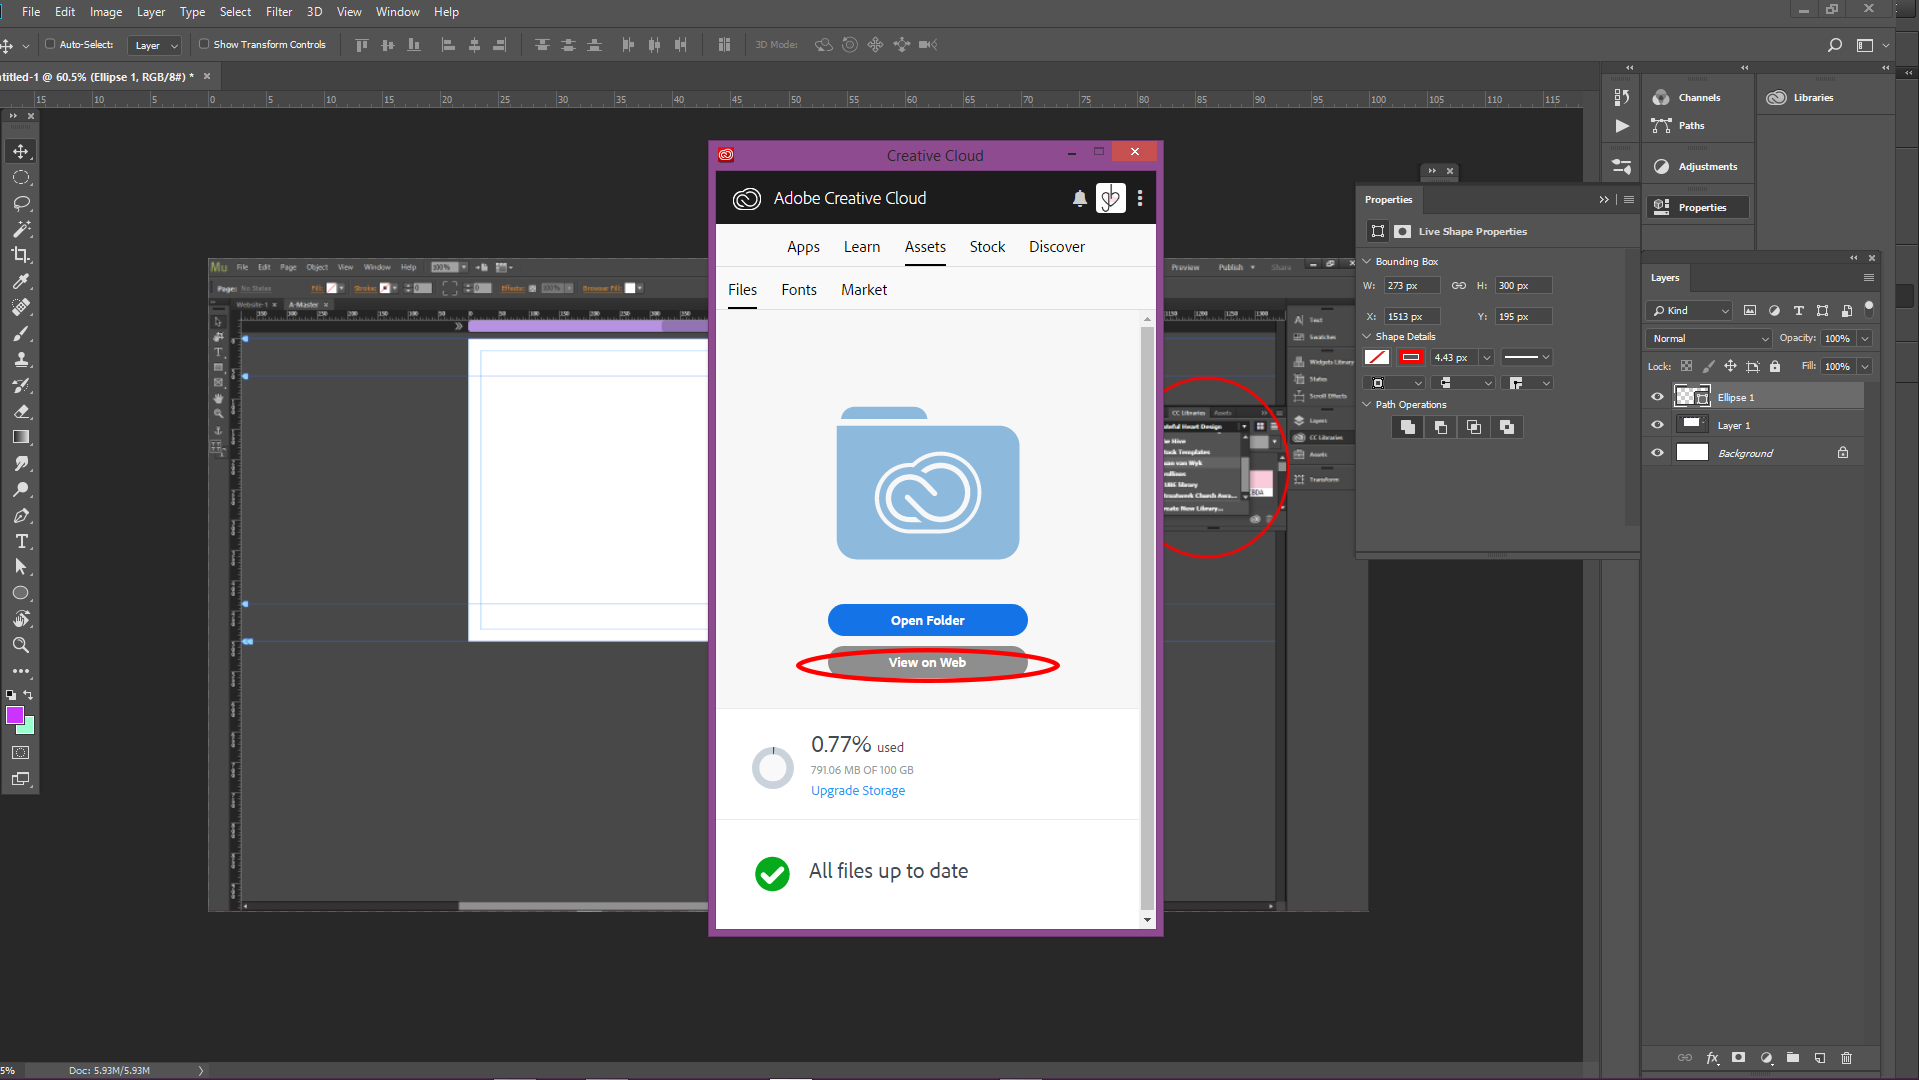
Task: Open layer Kind filter dropdown
Action: pyautogui.click(x=1689, y=310)
